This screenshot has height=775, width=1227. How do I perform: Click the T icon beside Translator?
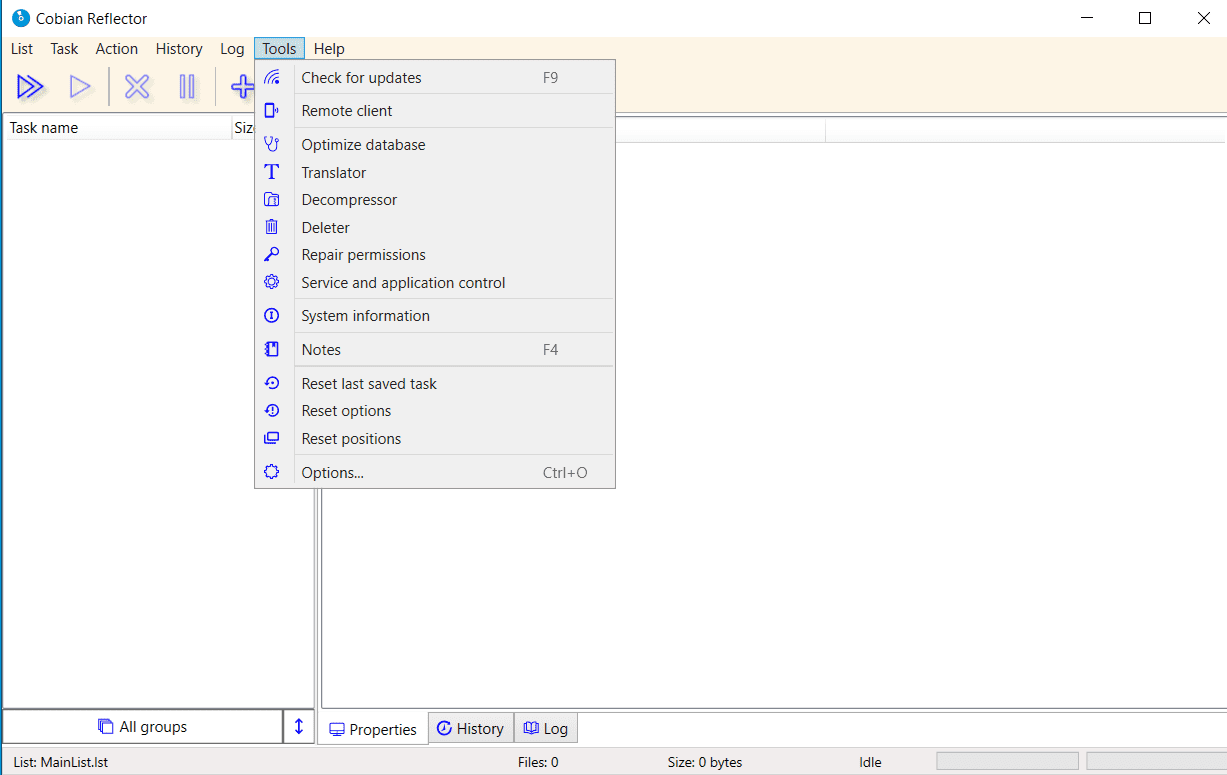tap(271, 173)
